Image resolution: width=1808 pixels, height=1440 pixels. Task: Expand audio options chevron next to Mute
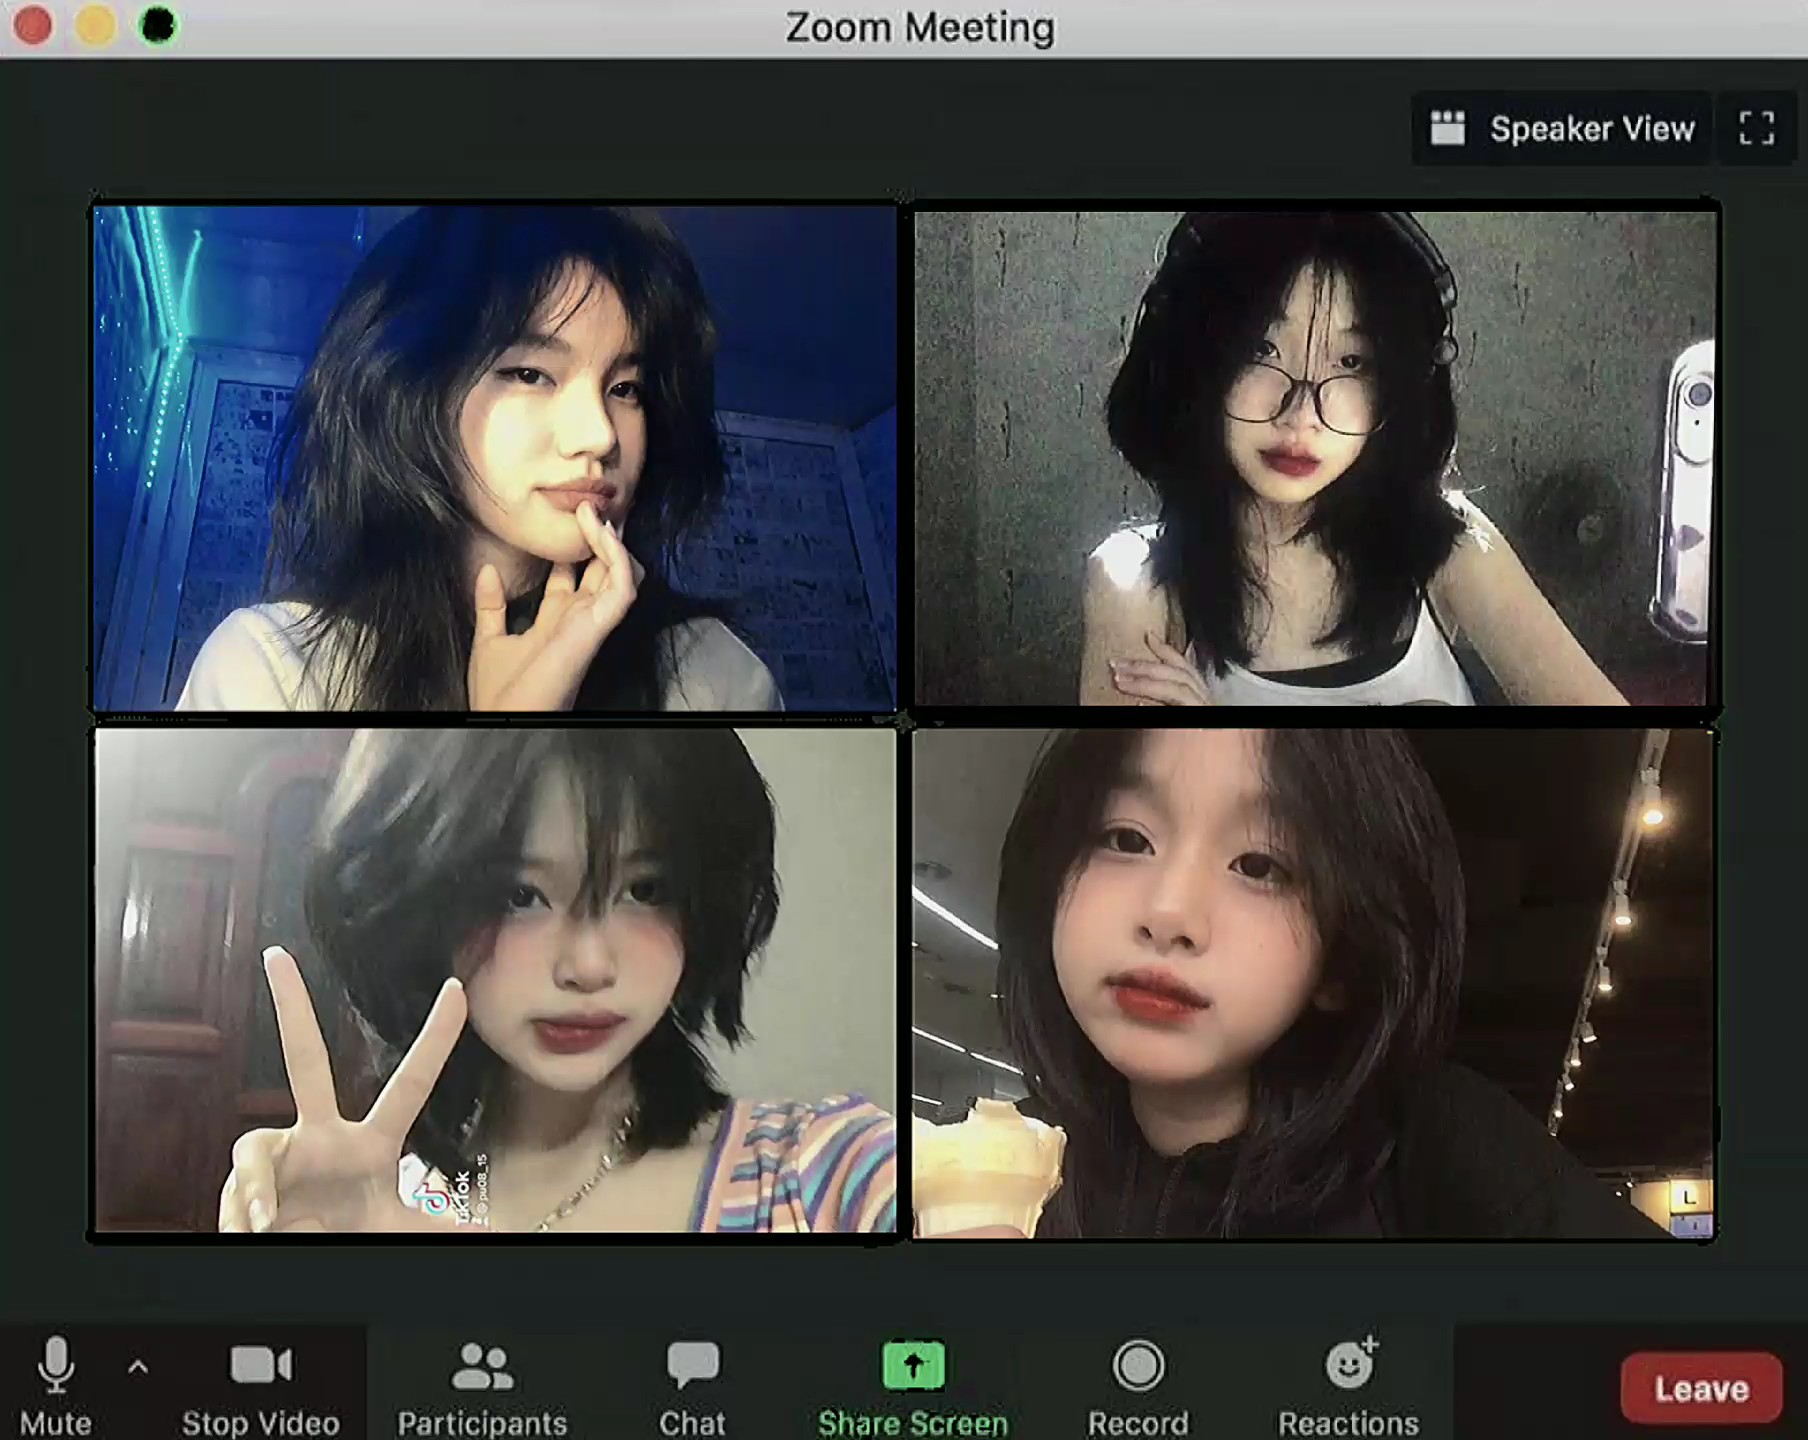138,1367
